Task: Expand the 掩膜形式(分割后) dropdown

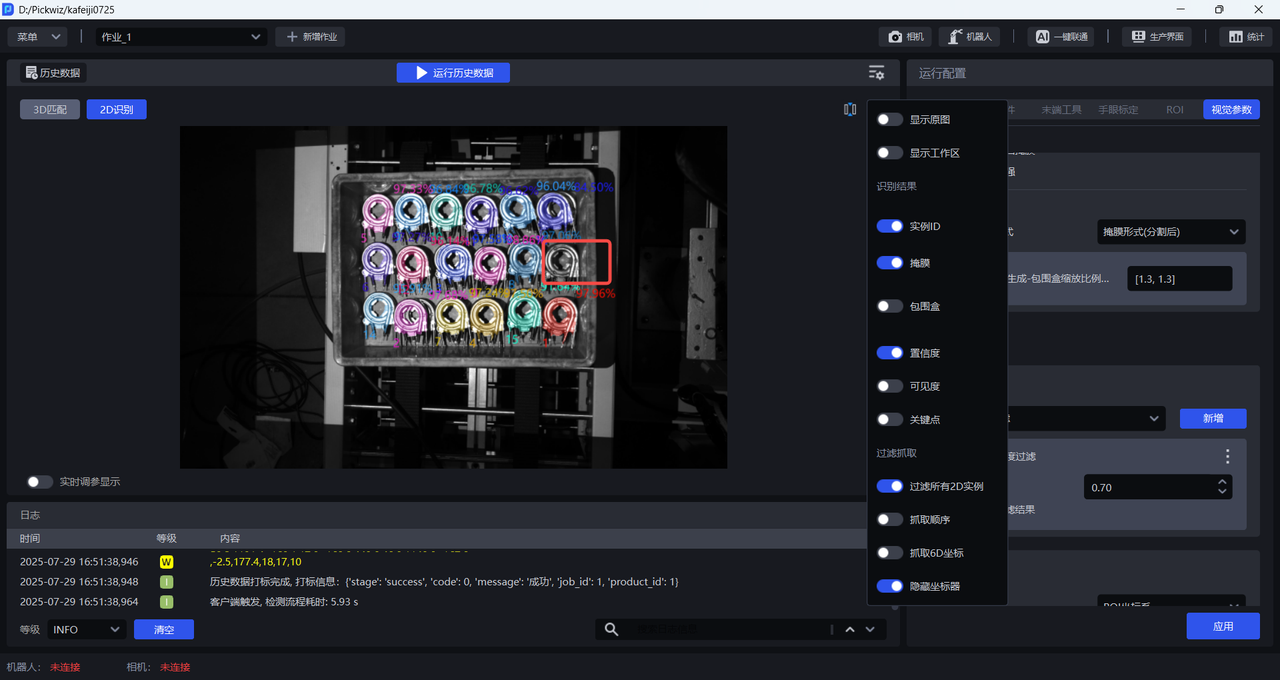Action: pos(1171,232)
